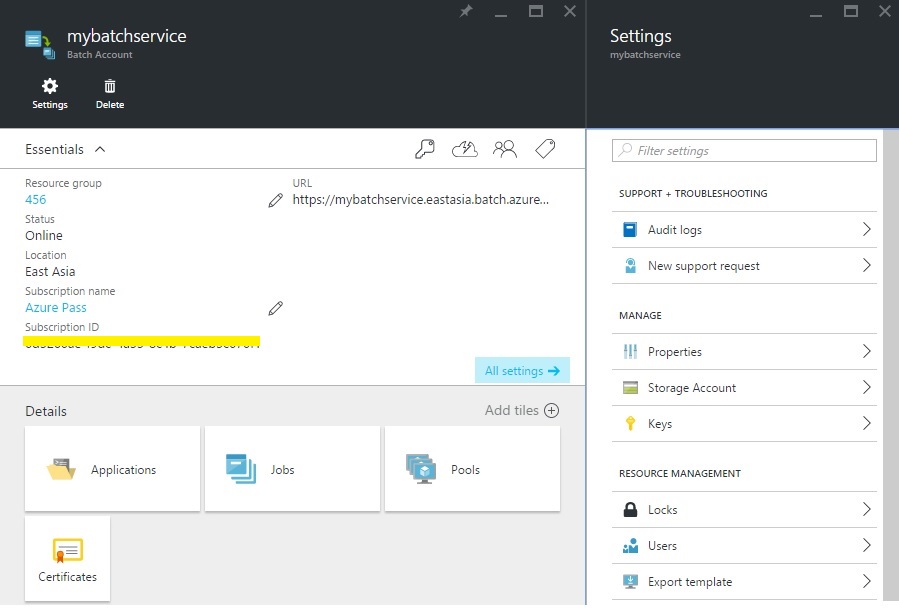Open the Keys icon in Essentials bar

tap(425, 149)
